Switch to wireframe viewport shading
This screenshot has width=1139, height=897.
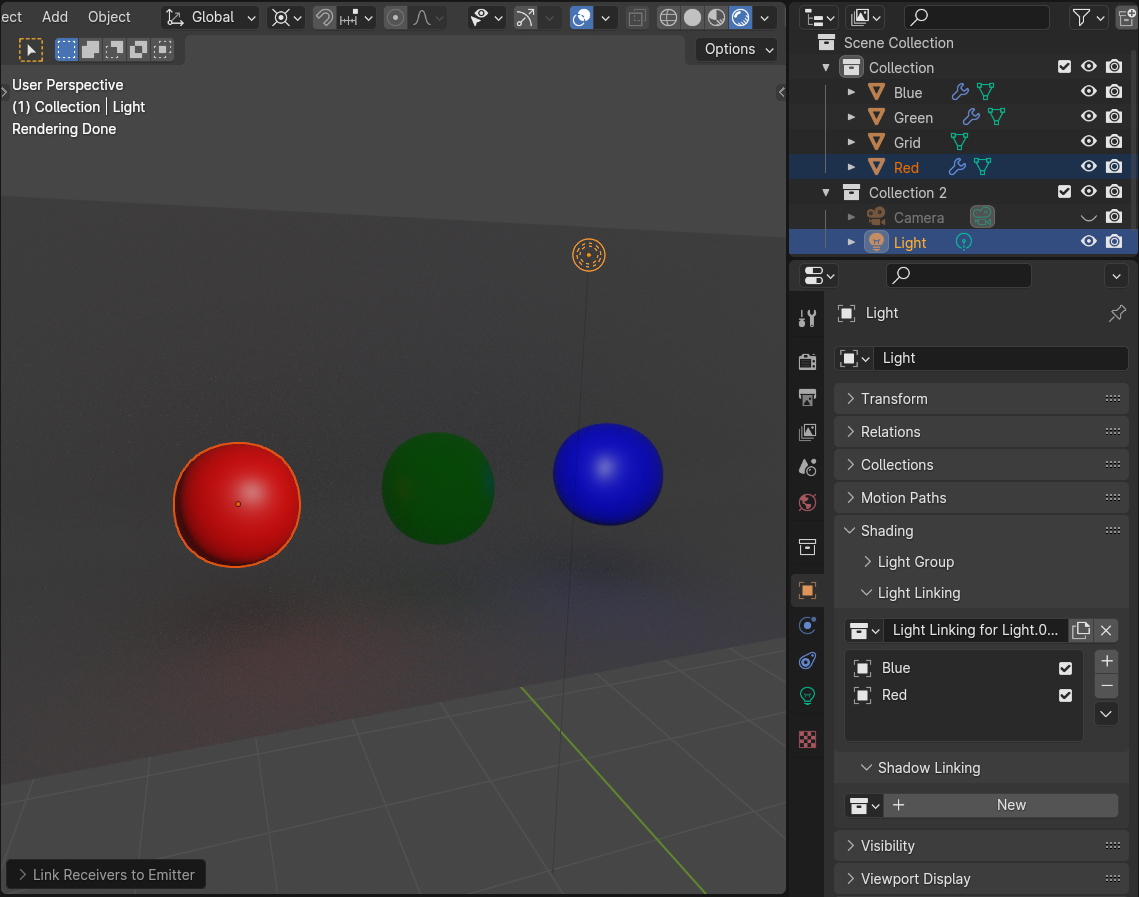pyautogui.click(x=668, y=17)
